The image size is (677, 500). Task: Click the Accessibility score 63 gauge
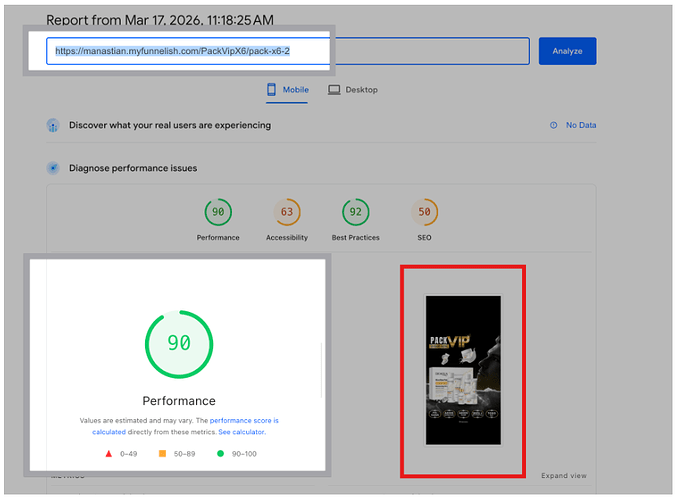[287, 212]
